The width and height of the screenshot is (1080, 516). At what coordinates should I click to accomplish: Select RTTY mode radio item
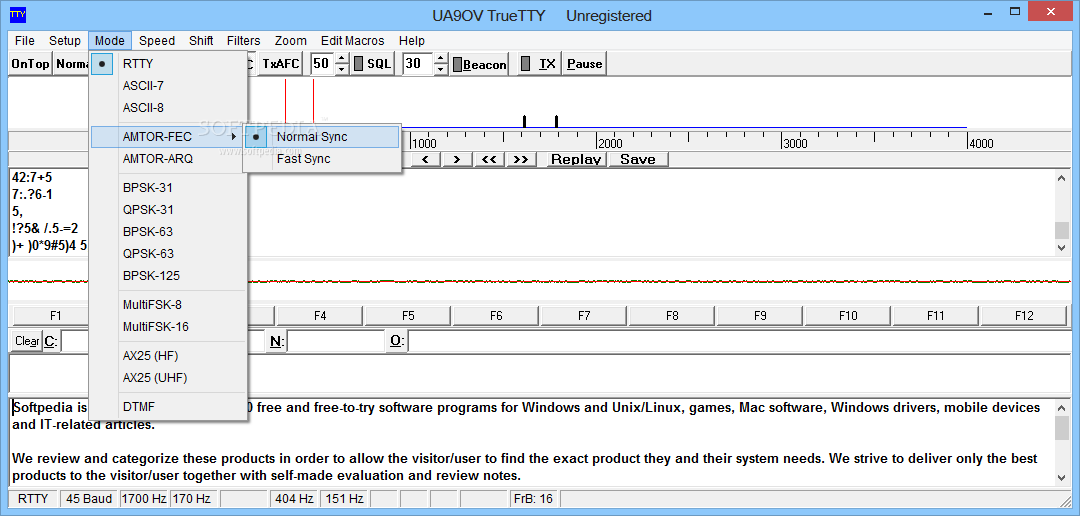pos(168,63)
